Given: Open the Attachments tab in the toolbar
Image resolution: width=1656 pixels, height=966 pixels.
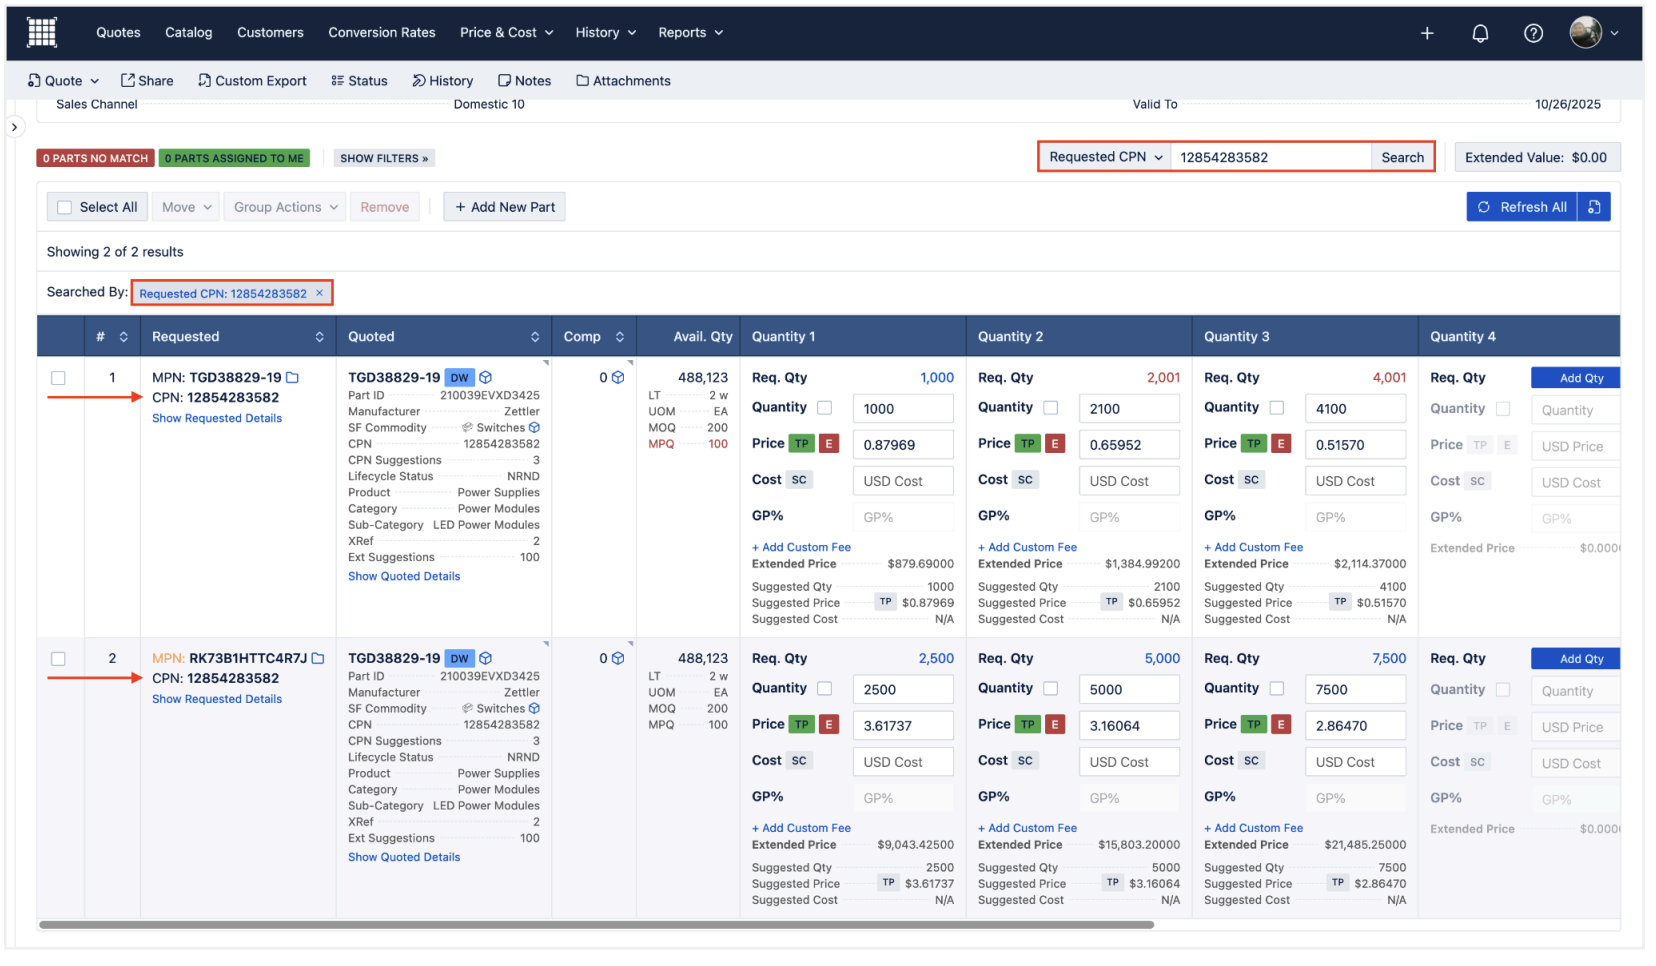Looking at the screenshot, I should 623,81.
